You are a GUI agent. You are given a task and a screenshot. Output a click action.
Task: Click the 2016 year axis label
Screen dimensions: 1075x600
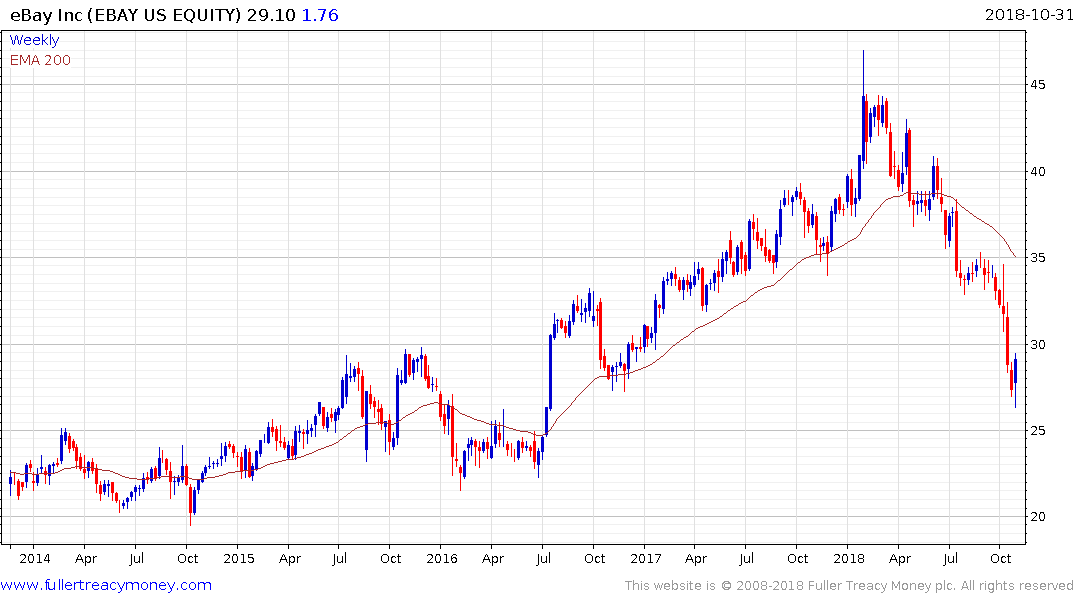point(442,558)
